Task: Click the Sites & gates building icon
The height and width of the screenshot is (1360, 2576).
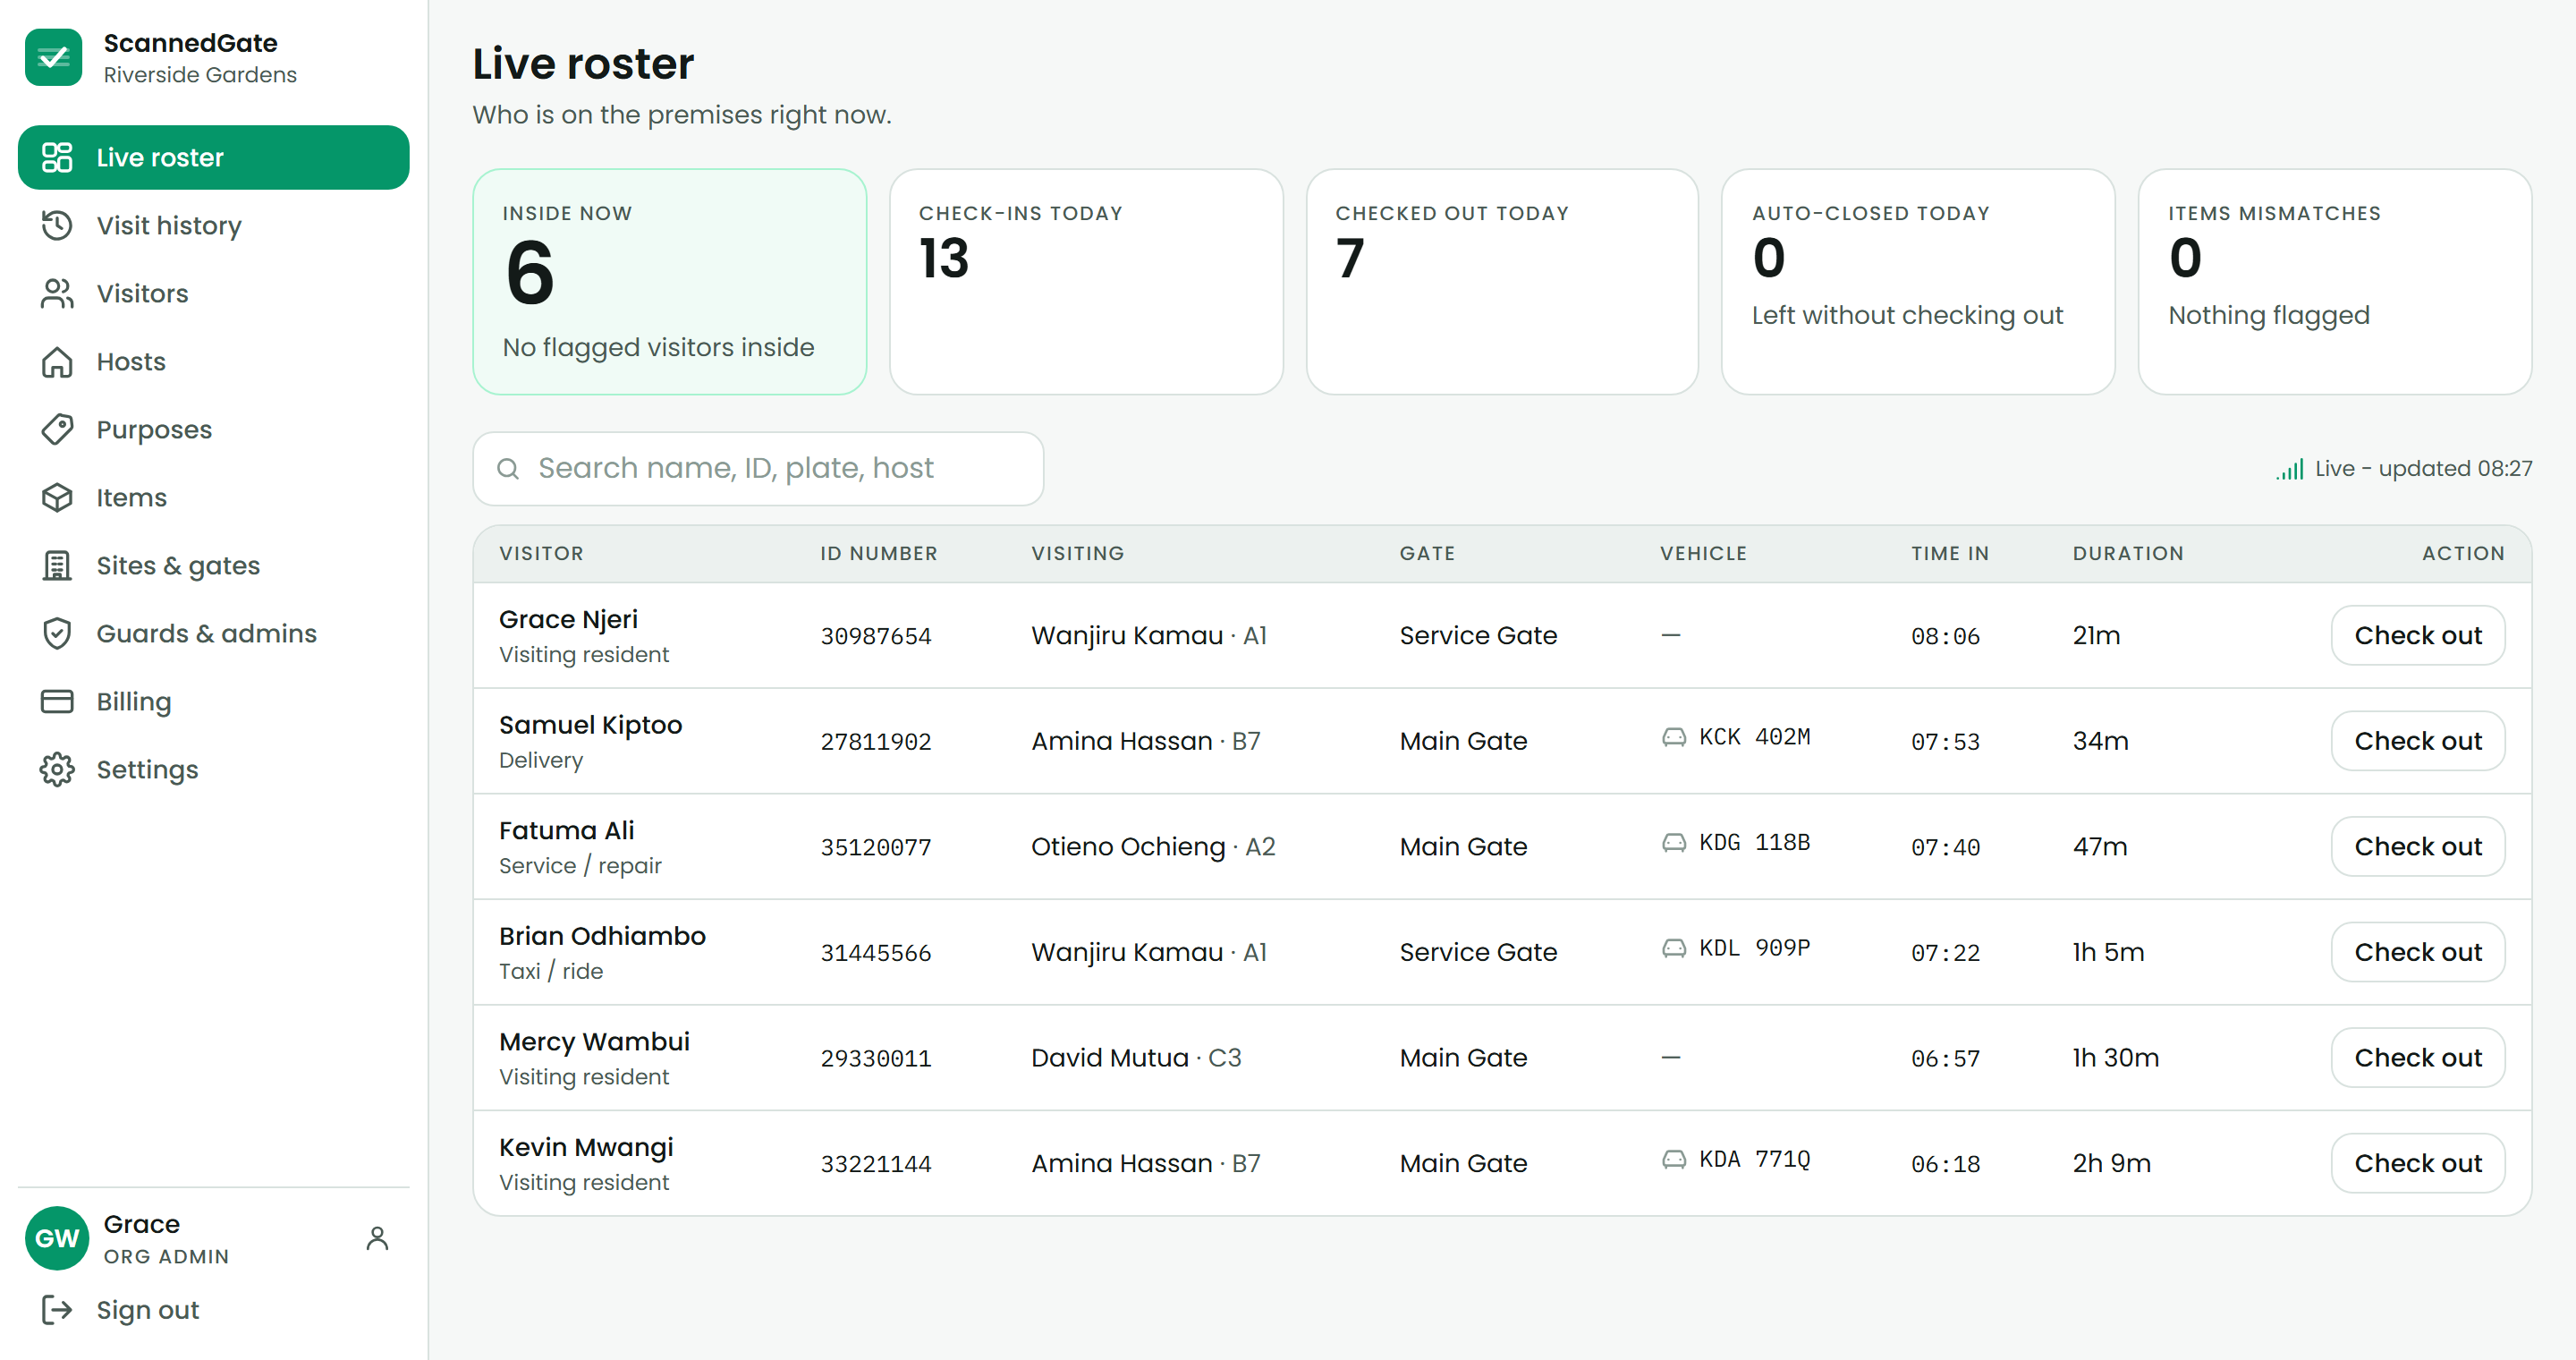Action: click(x=57, y=565)
